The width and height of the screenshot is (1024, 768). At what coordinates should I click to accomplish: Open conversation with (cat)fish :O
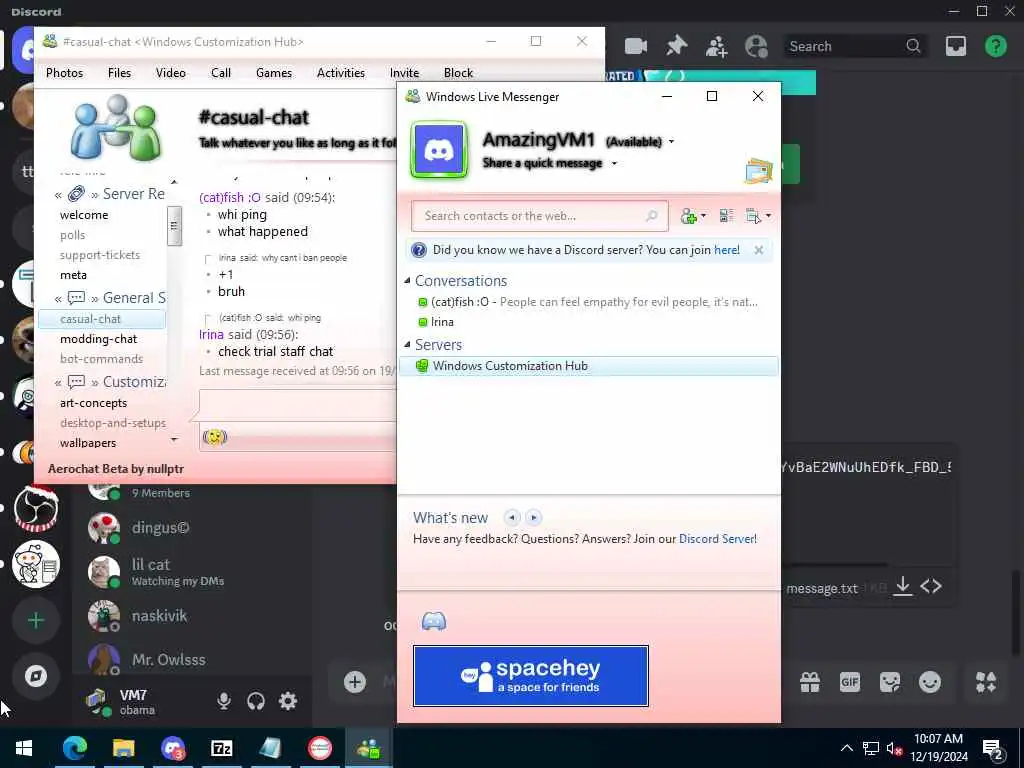(588, 302)
